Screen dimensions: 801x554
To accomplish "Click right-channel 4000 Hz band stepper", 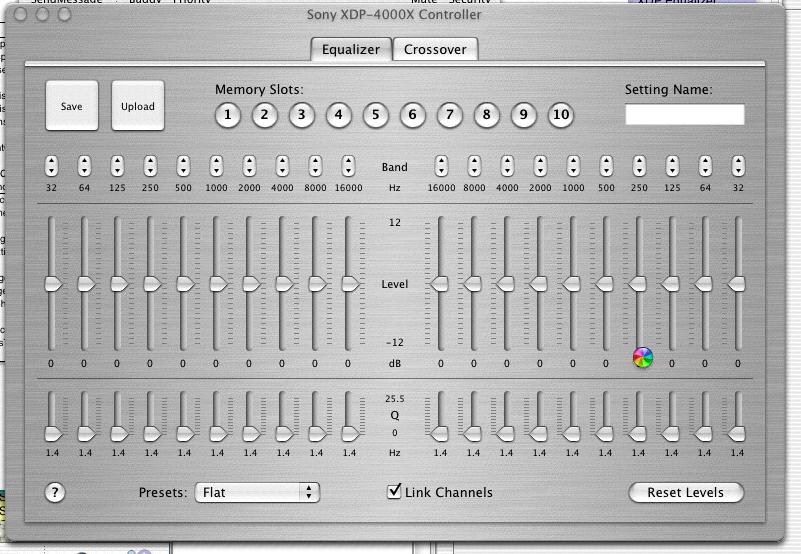I will [507, 166].
